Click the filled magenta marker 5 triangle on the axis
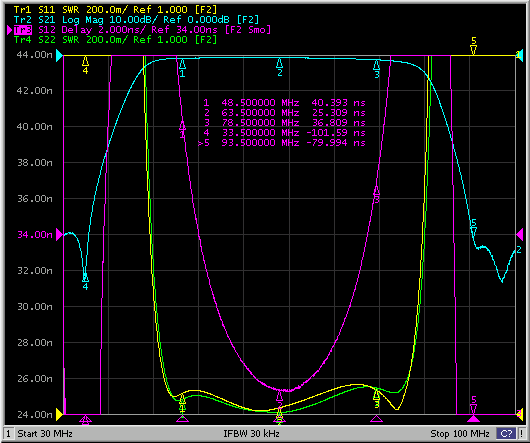 [x=474, y=419]
